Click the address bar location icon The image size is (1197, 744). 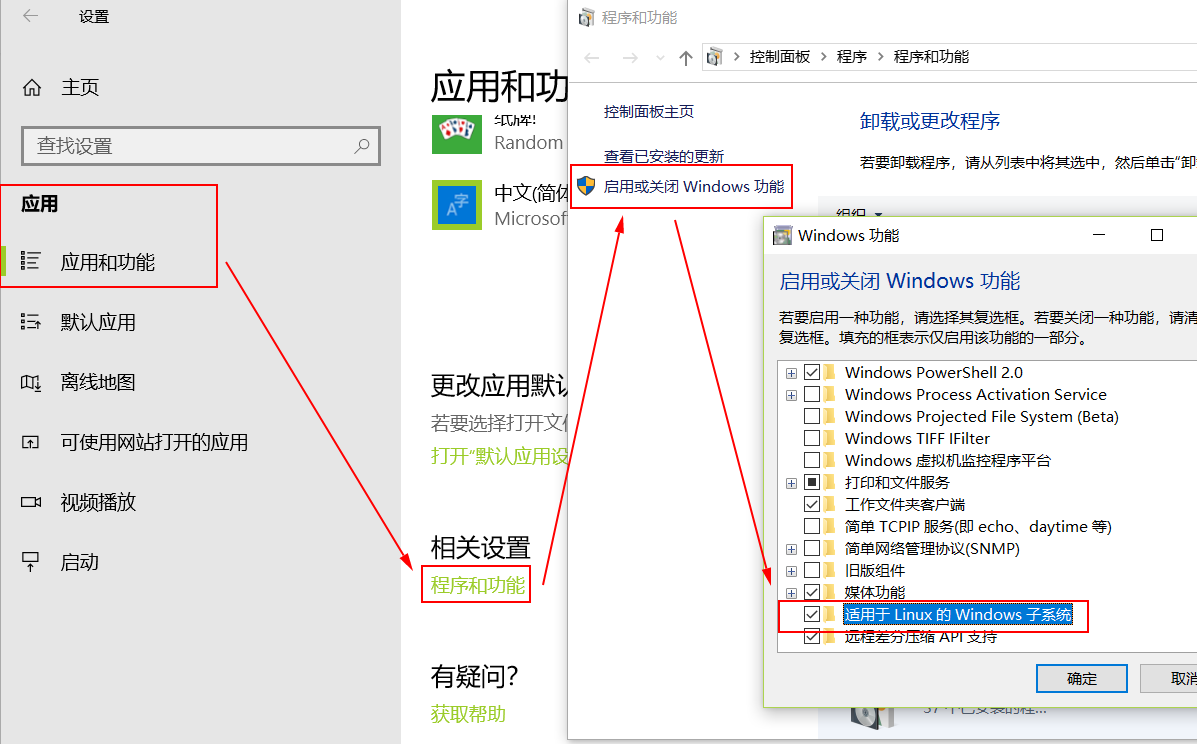pos(714,56)
